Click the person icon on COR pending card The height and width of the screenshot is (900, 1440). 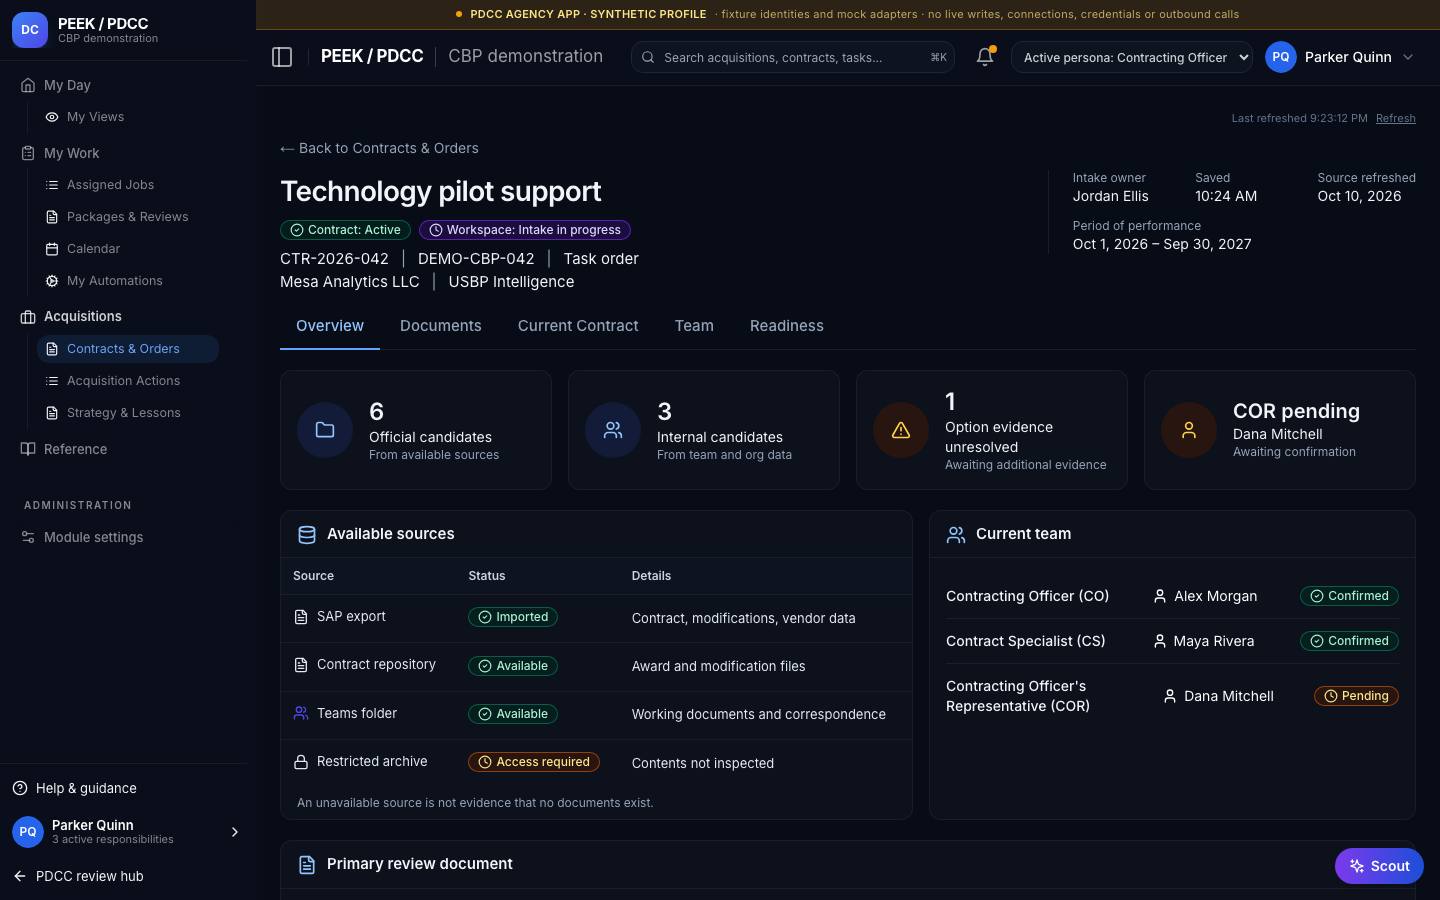tap(1189, 430)
